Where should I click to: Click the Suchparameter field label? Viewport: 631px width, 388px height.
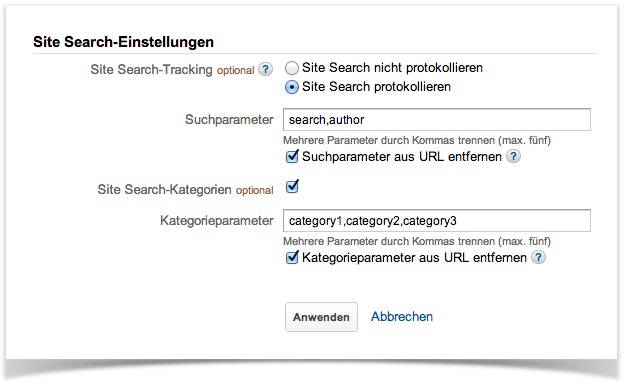[x=229, y=120]
